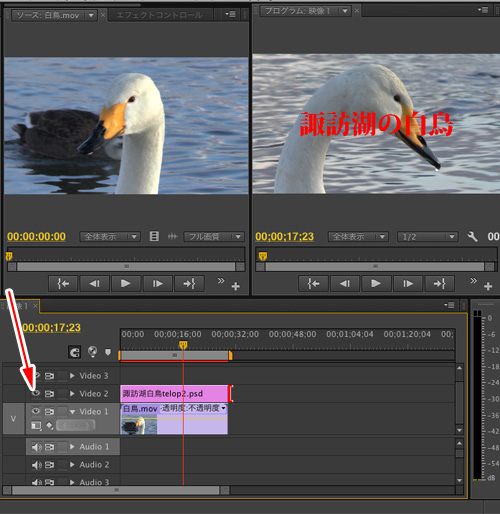Open Program monitor button editor plus icon

pyautogui.click(x=488, y=286)
